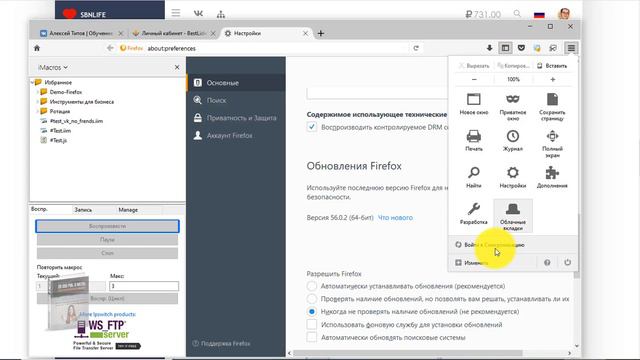This screenshot has height=360, width=640.
Task: Click the Макс repeat count input field
Action: click(144, 286)
